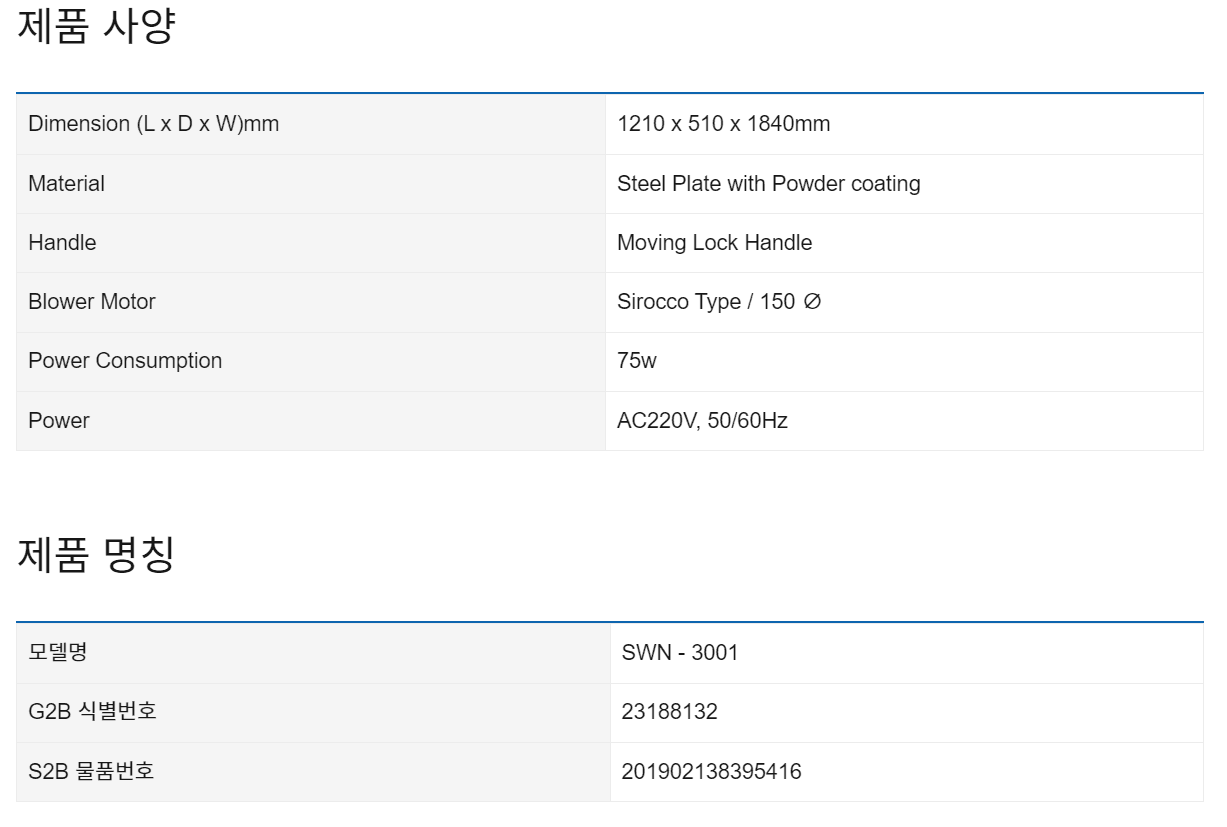Click the 201902138395416 item number
This screenshot has width=1227, height=827.
tap(711, 772)
